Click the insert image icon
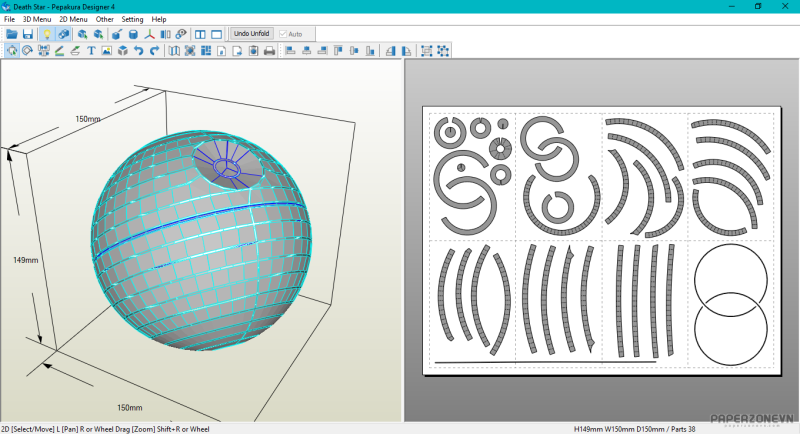 106,51
